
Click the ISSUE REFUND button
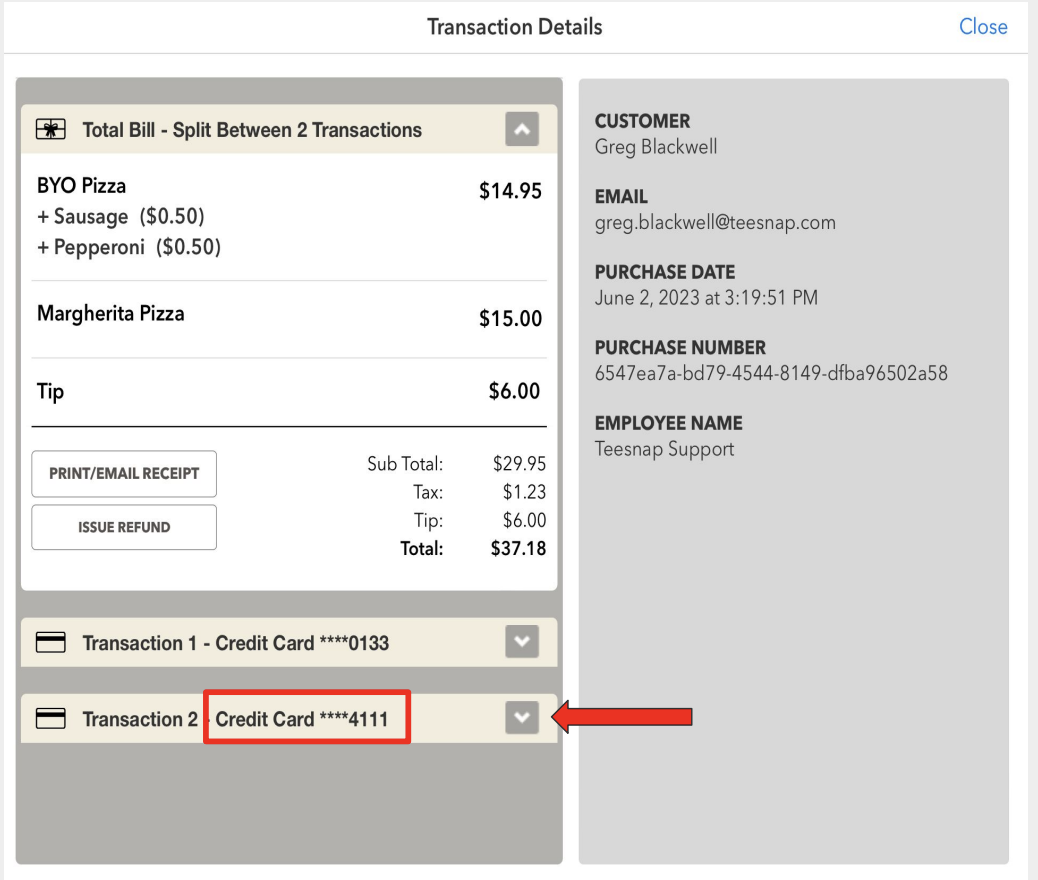point(124,527)
